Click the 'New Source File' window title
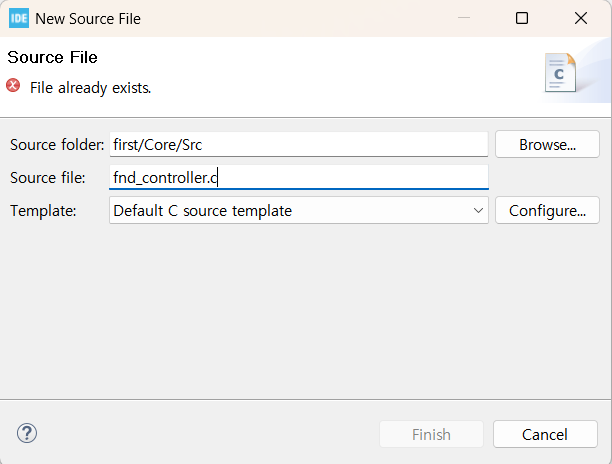Image resolution: width=612 pixels, height=464 pixels. [88, 18]
